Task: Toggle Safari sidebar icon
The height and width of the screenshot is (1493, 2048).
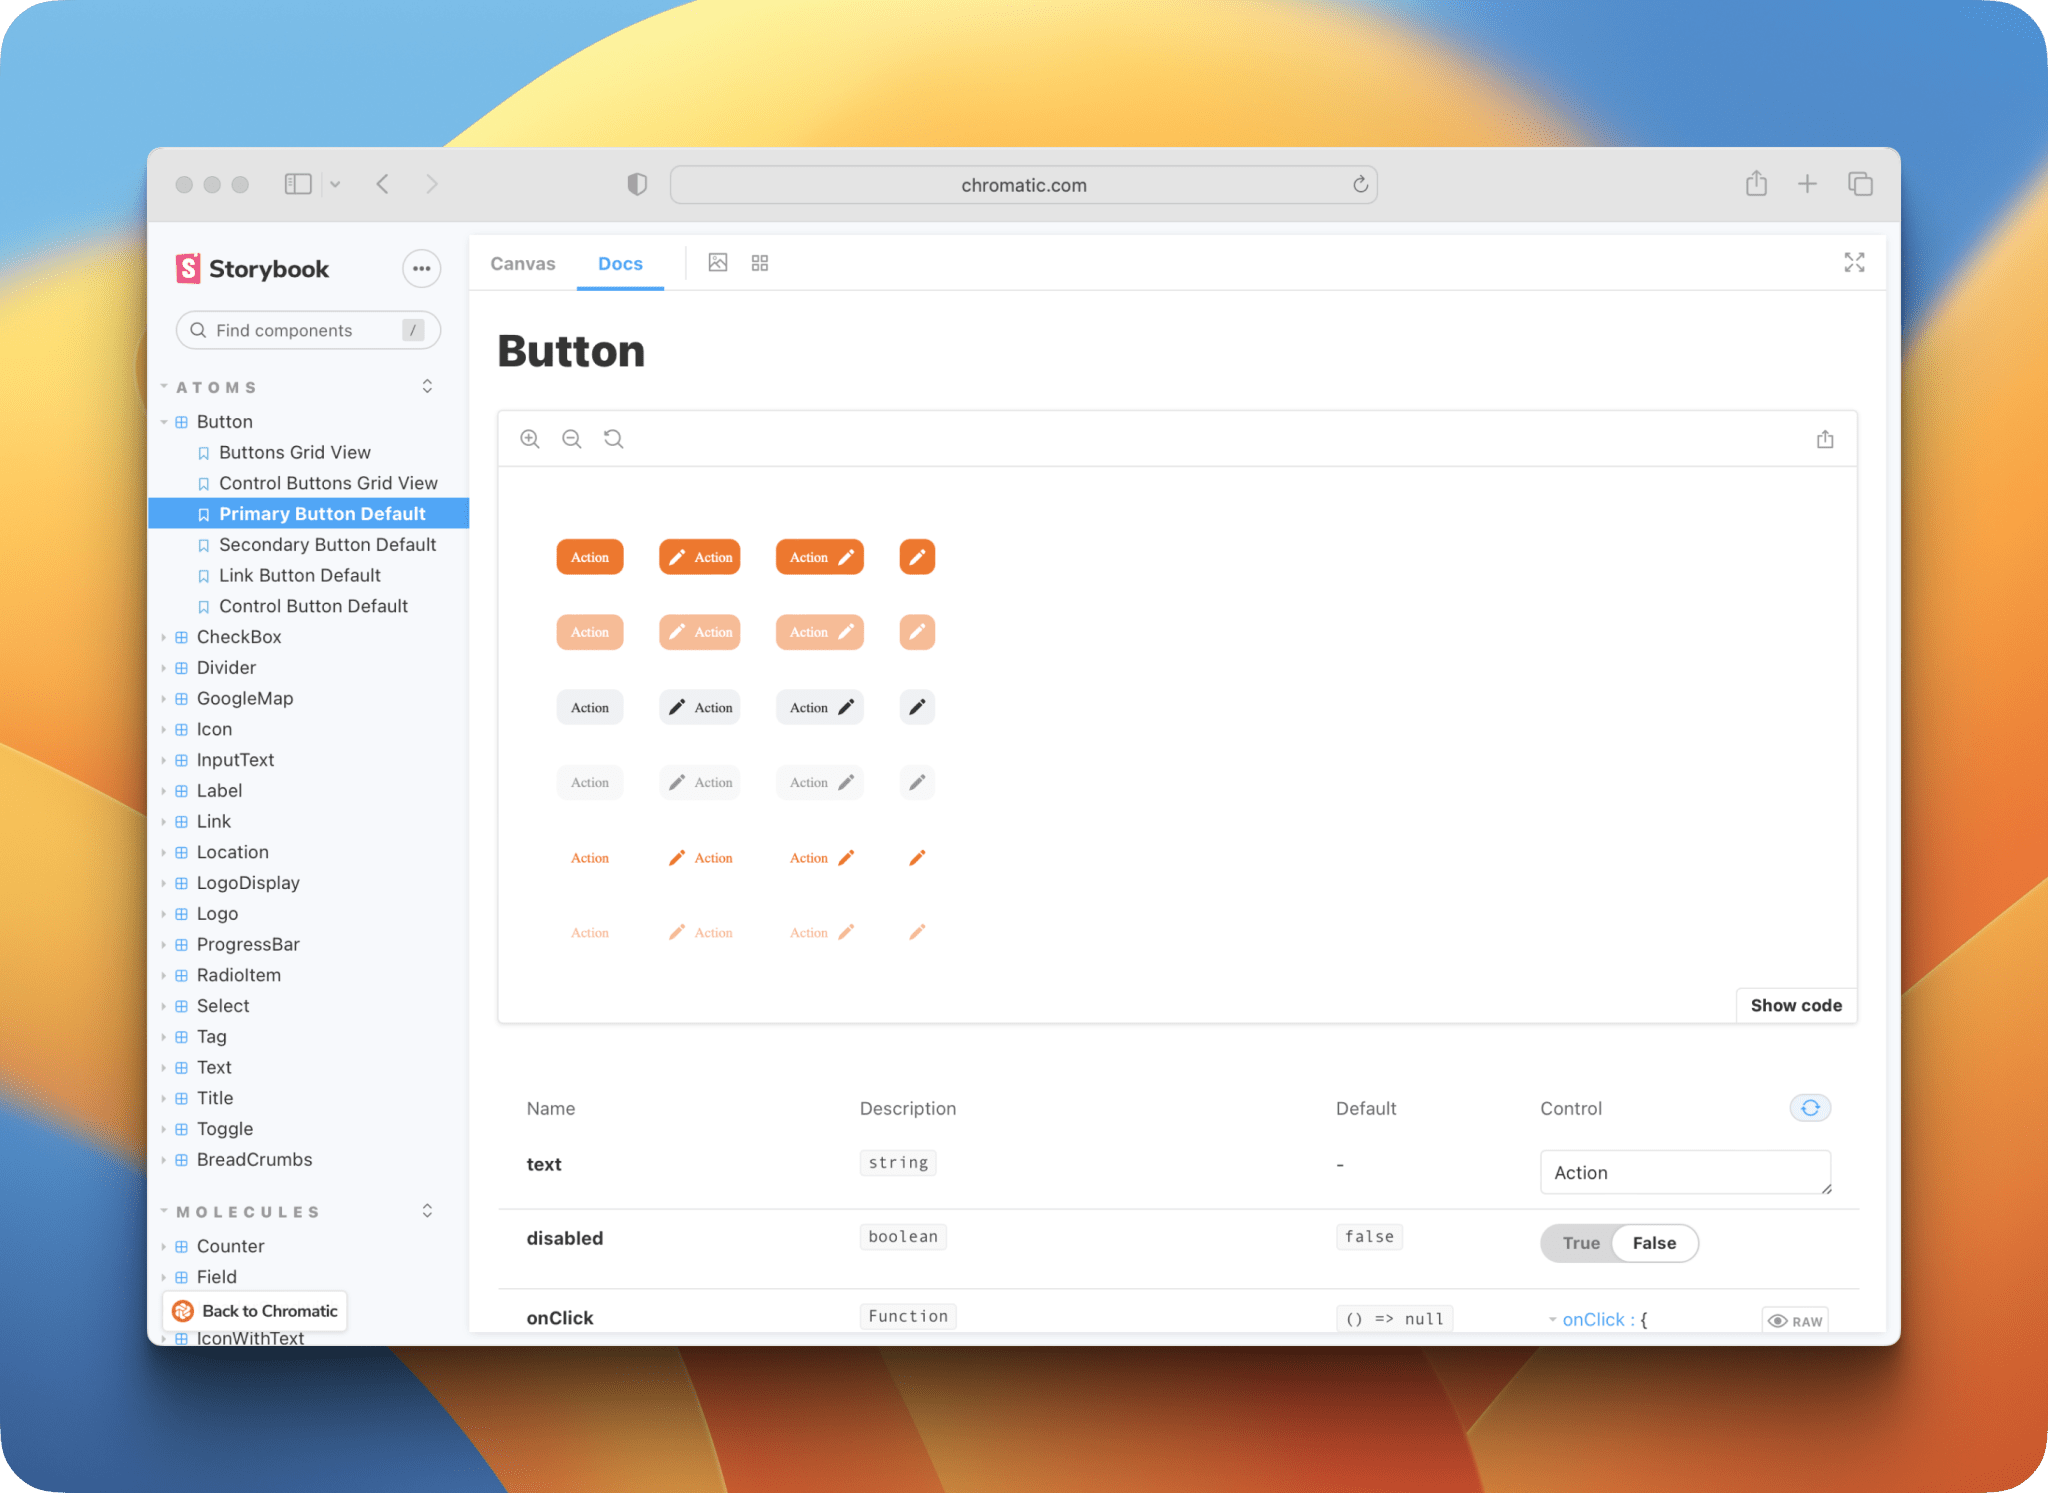Action: pyautogui.click(x=298, y=184)
